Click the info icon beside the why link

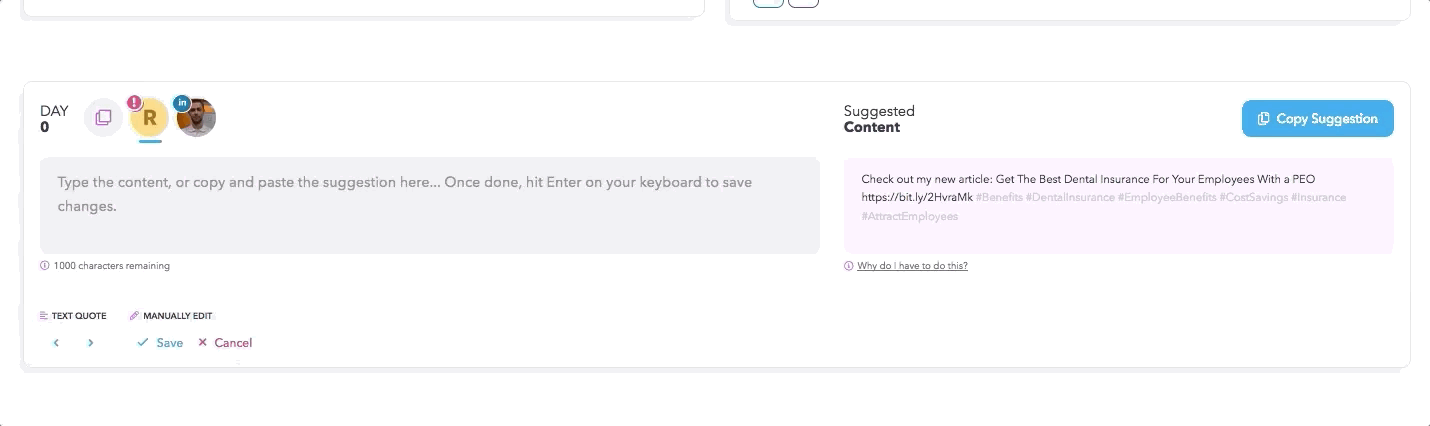pyautogui.click(x=849, y=266)
